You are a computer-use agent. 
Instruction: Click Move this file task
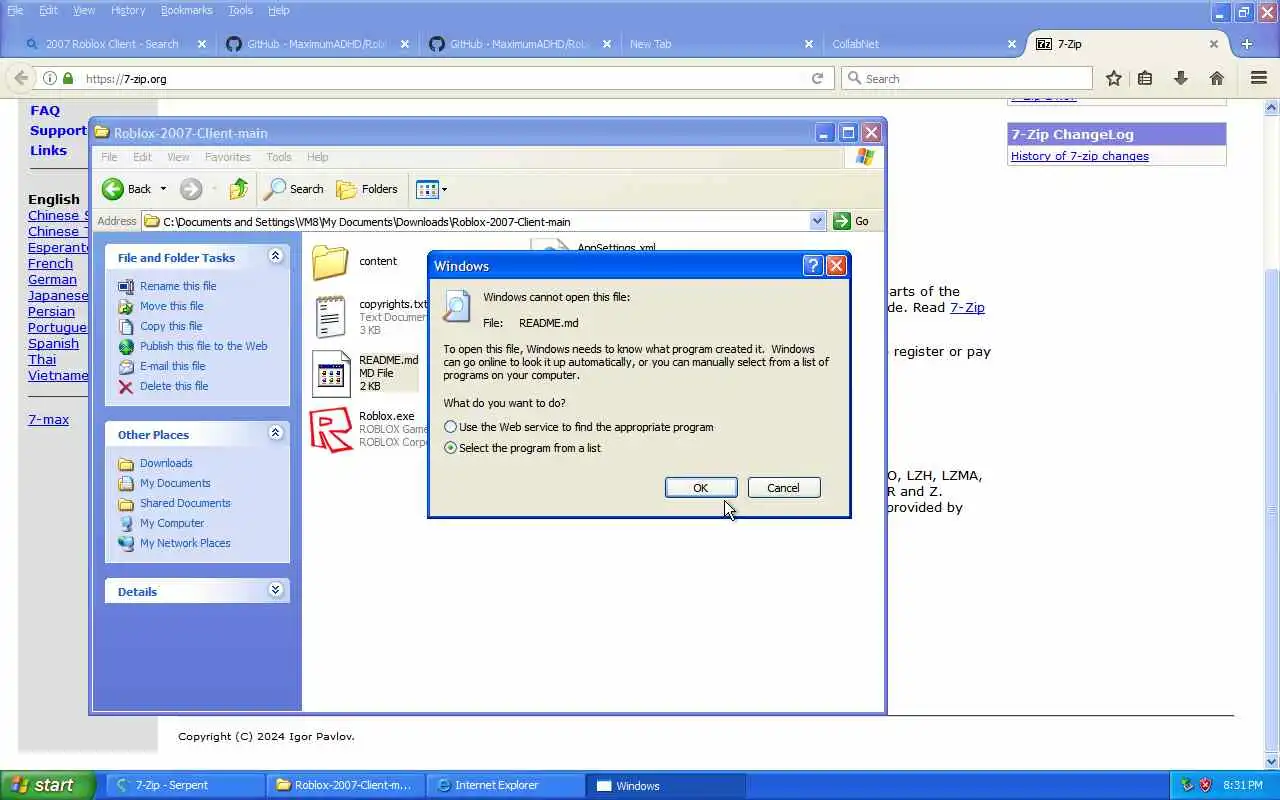pos(171,306)
